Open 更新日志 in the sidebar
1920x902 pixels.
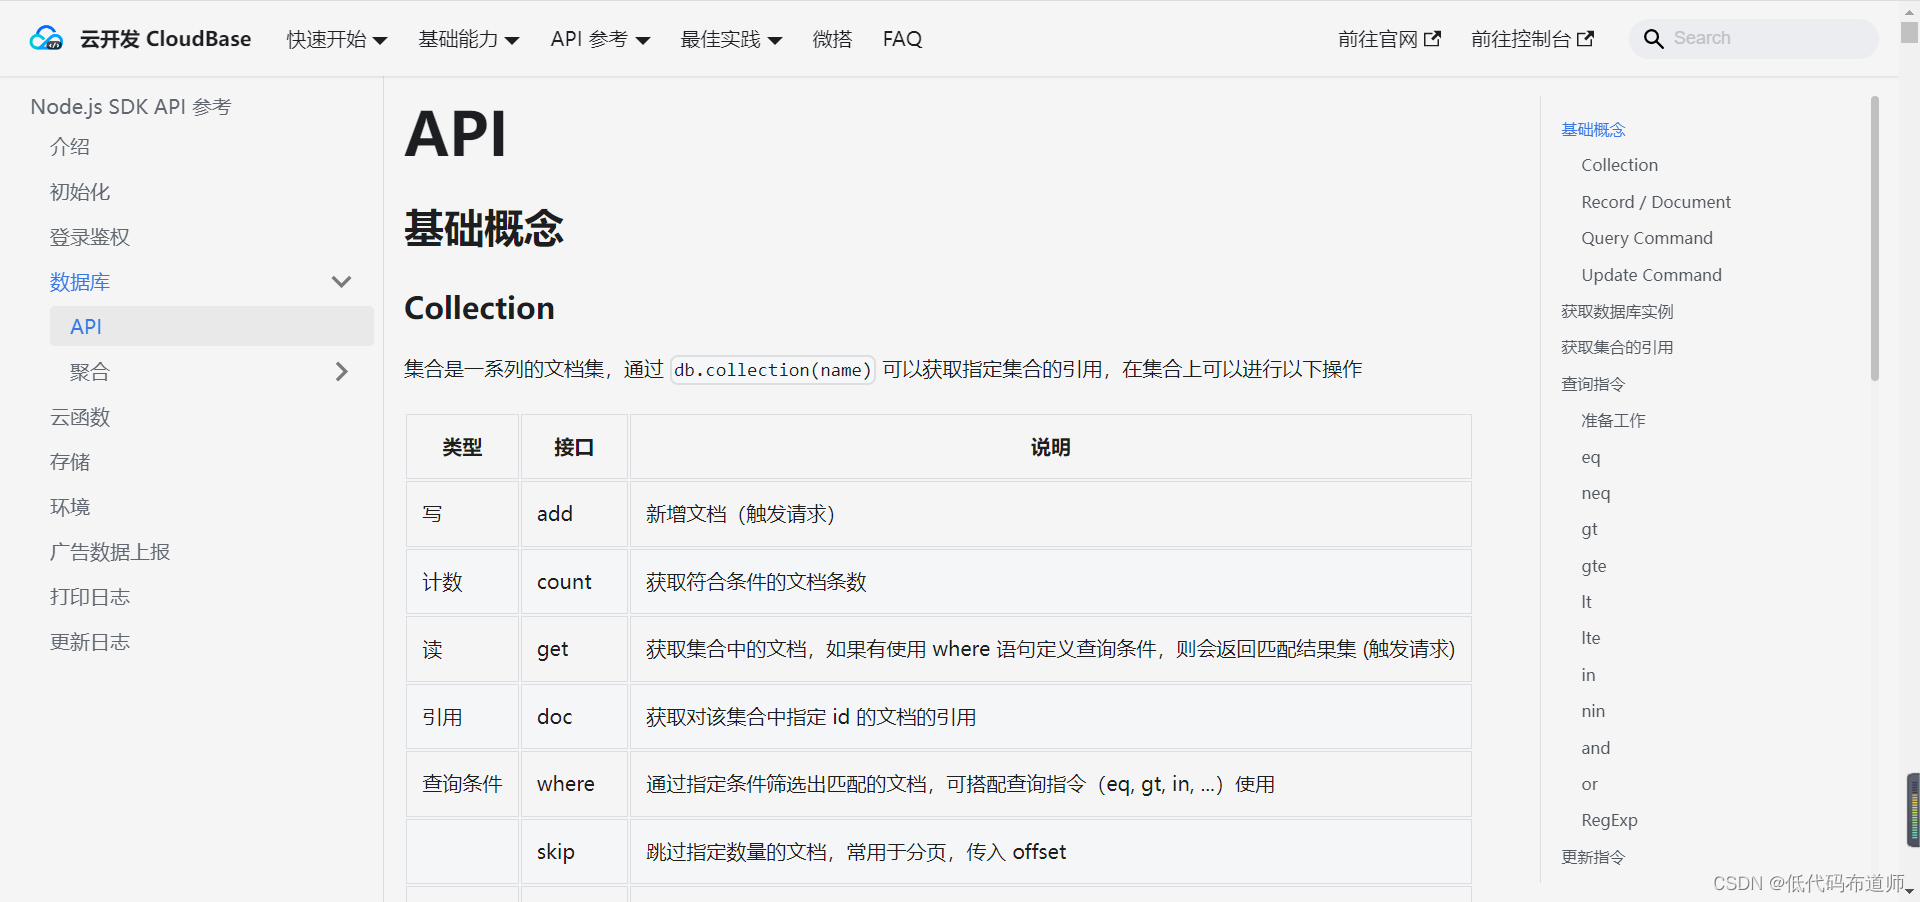coord(90,642)
